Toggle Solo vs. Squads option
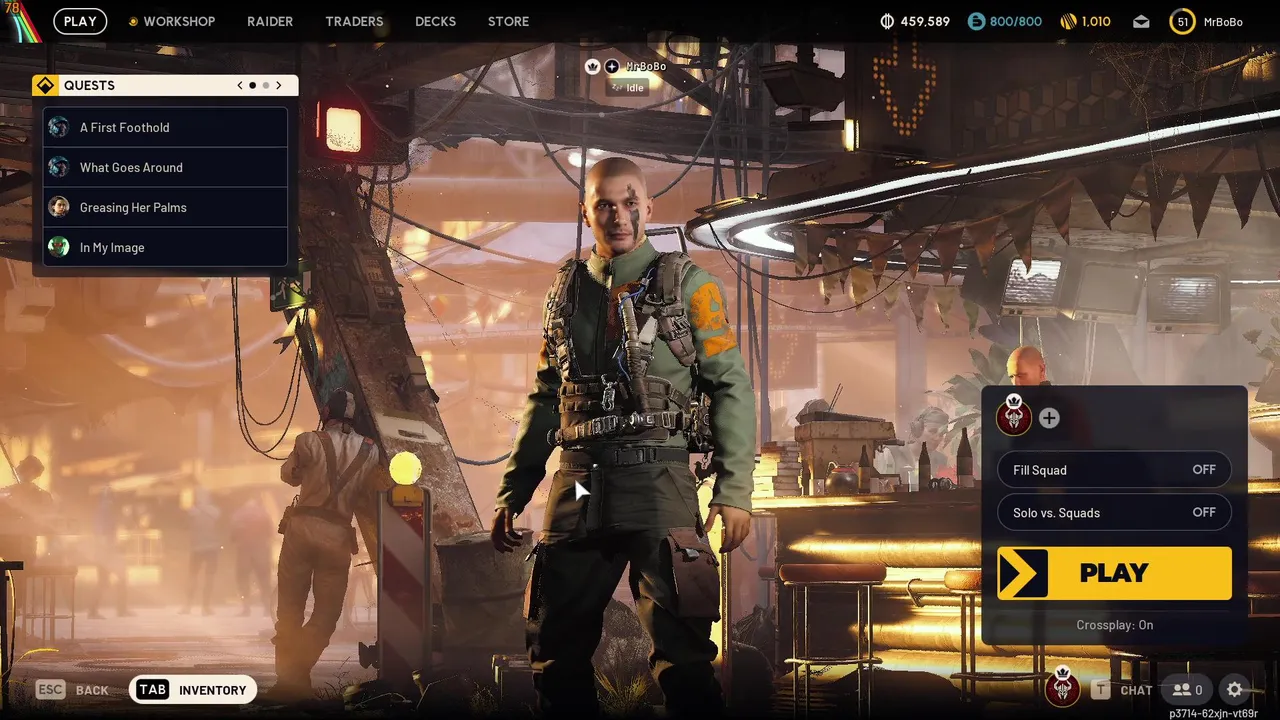 pos(1114,513)
